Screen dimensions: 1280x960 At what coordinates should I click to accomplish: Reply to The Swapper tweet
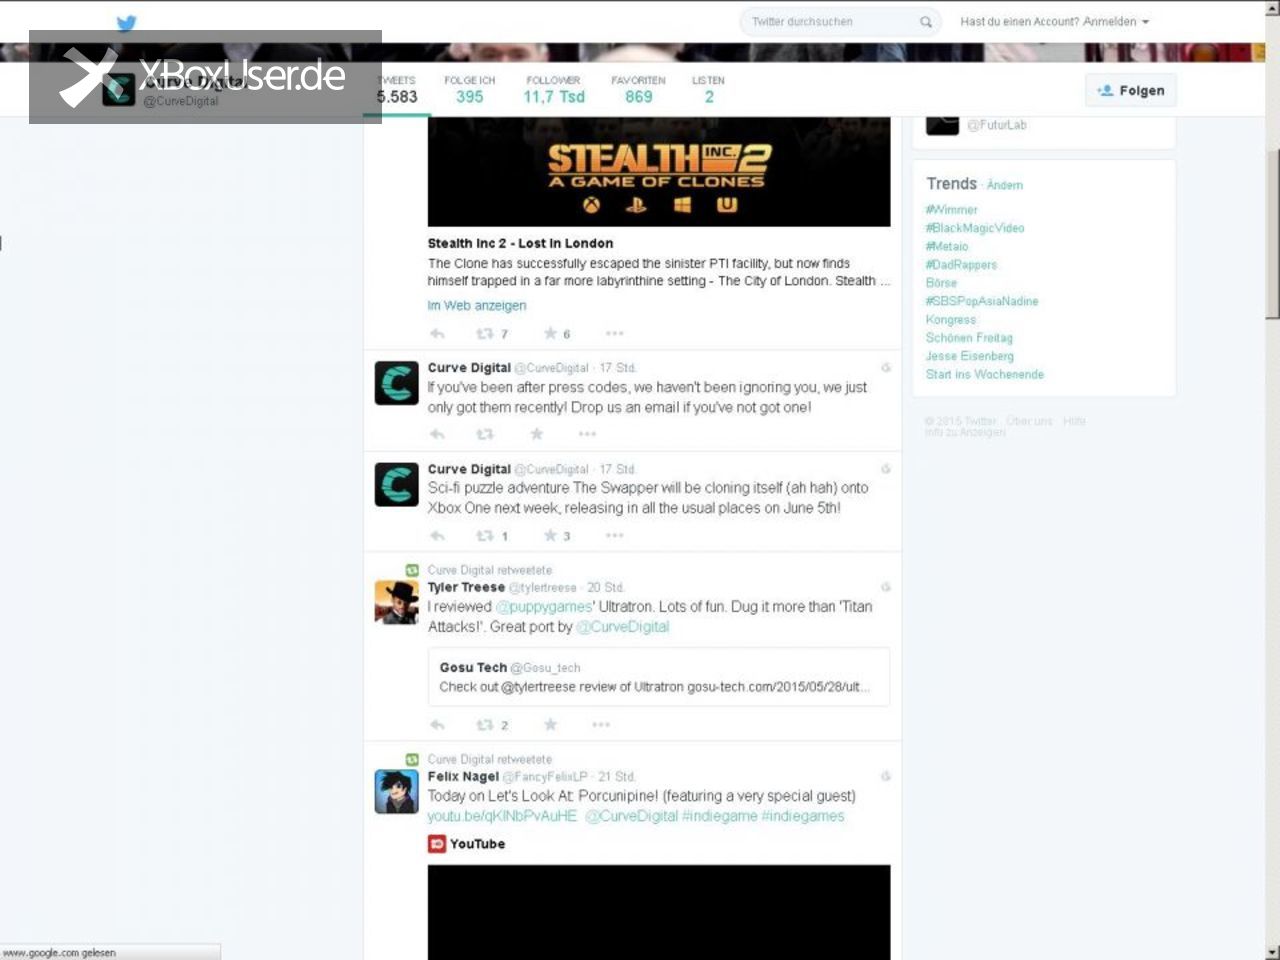coord(437,536)
